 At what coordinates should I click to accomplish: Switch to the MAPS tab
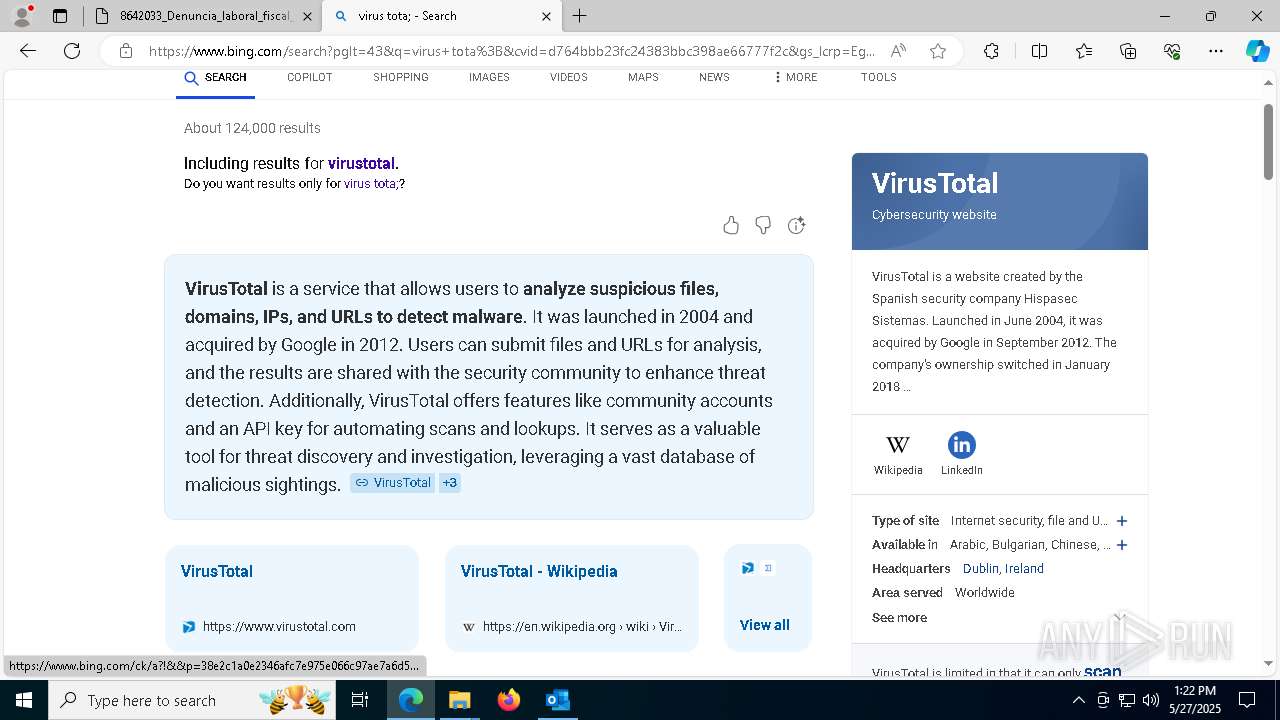pos(643,77)
